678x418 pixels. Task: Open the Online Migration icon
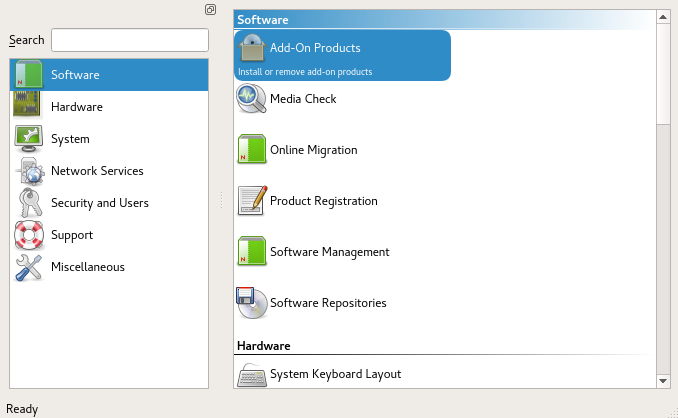(252, 150)
